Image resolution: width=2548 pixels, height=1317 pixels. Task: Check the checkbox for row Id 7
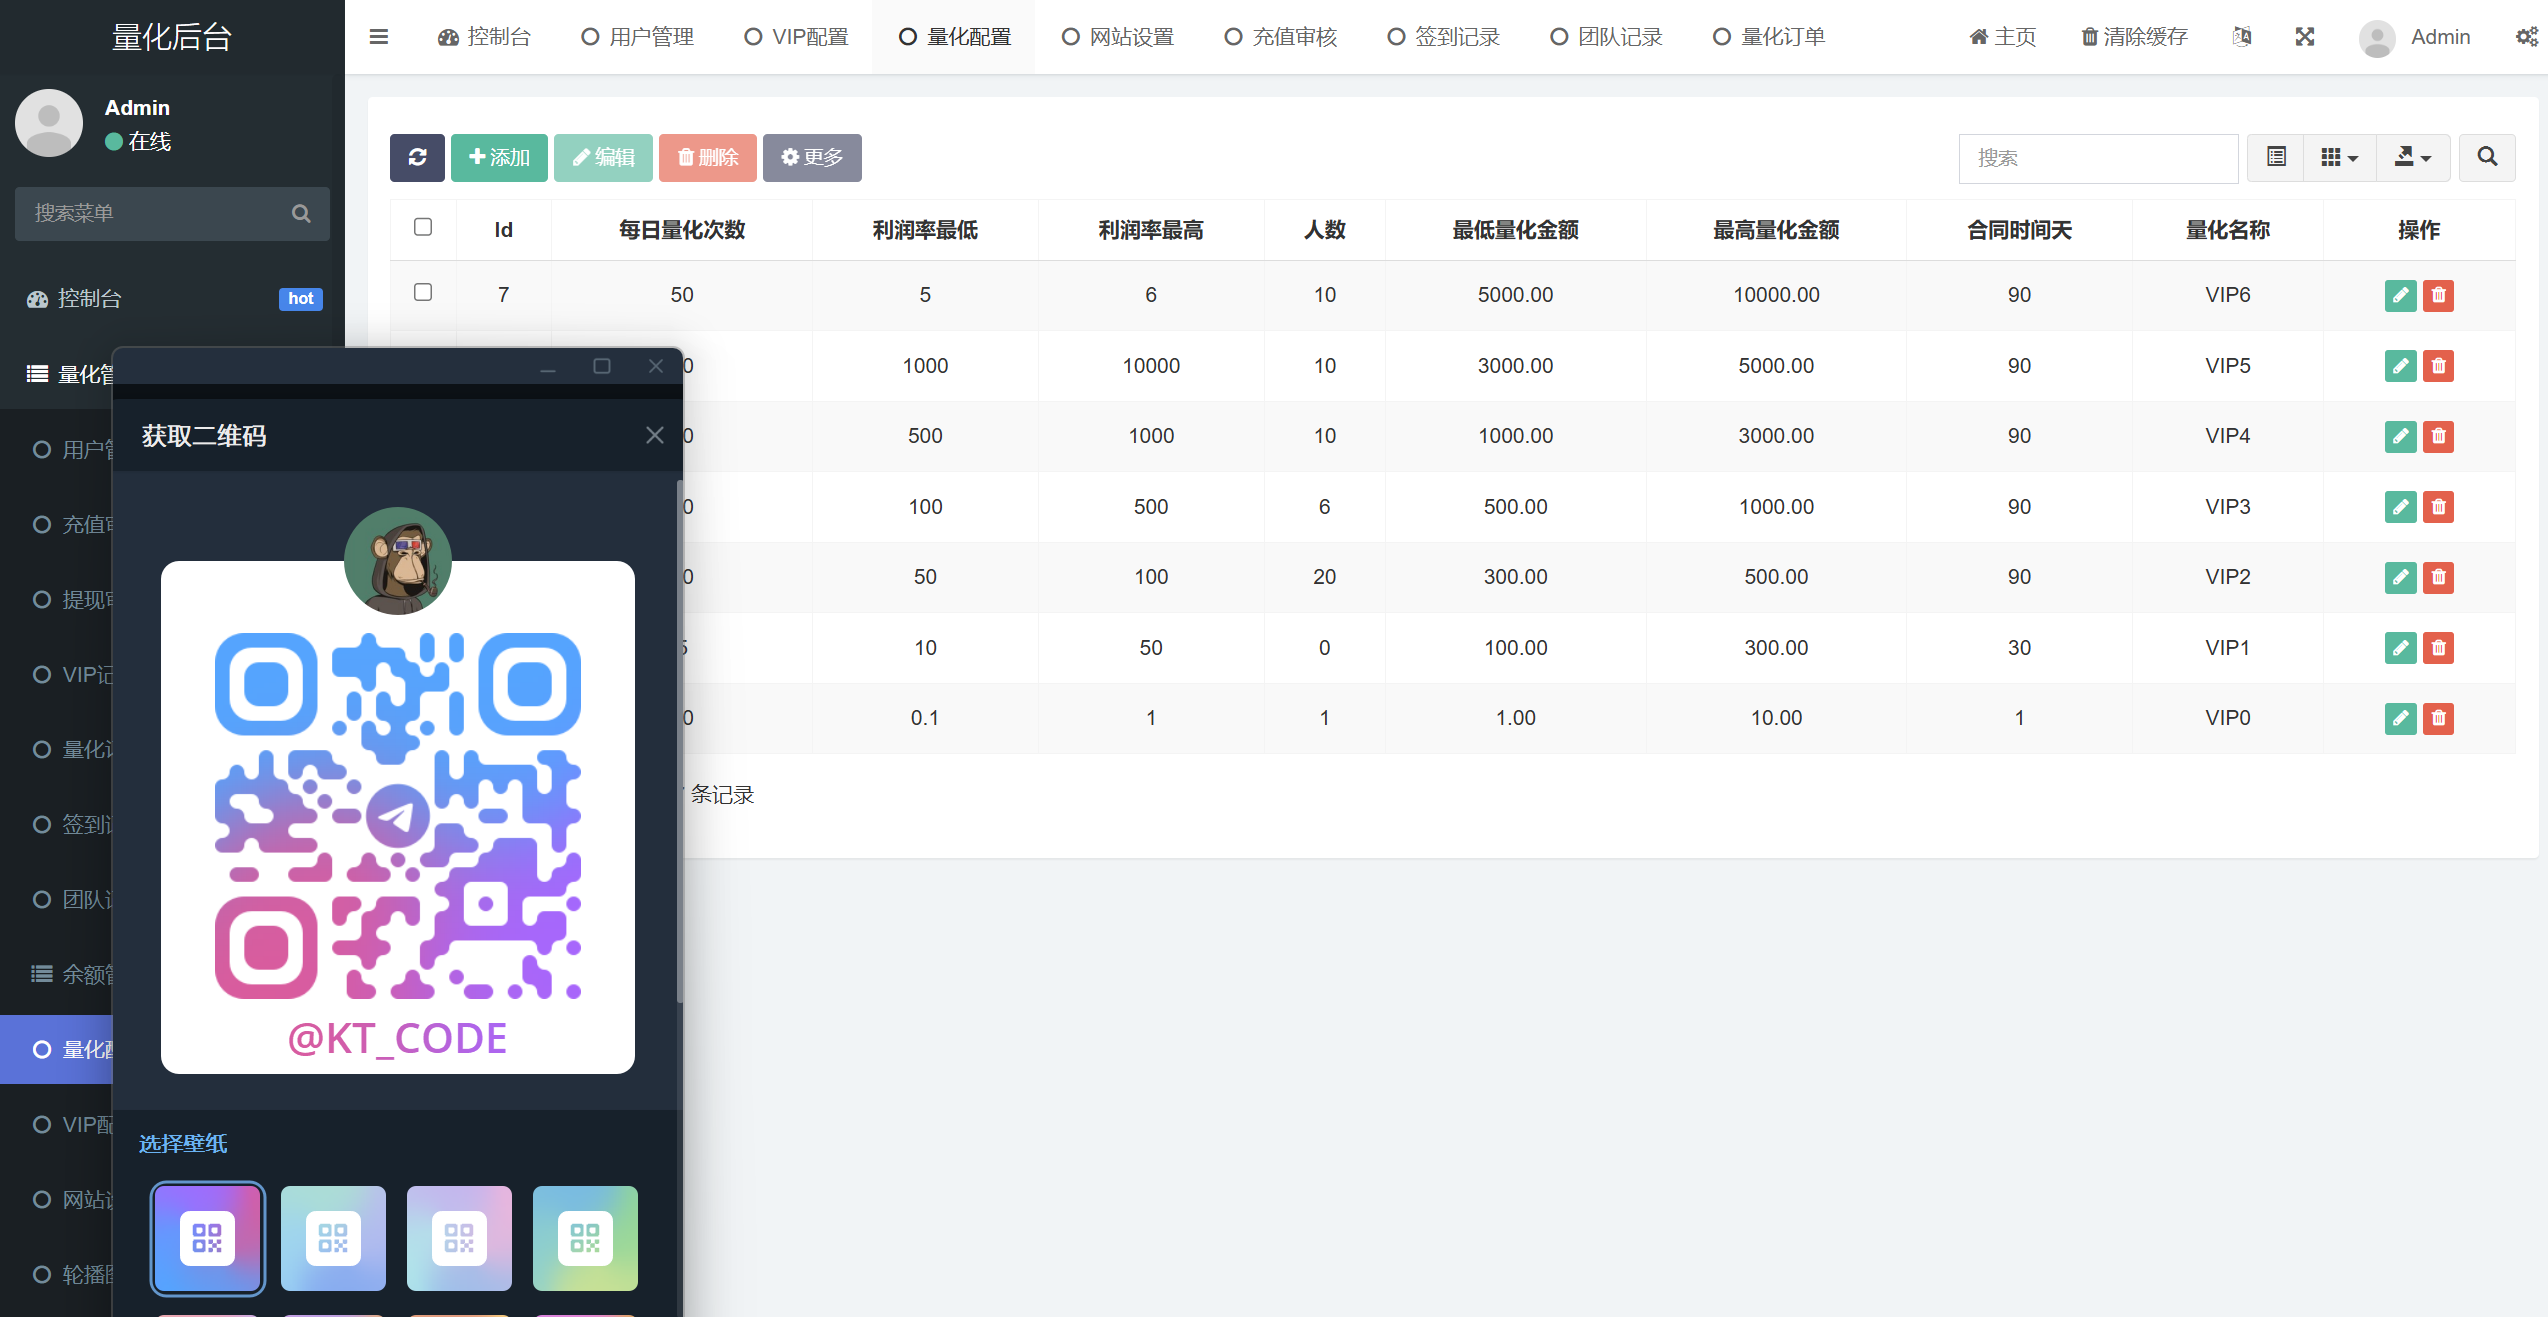[423, 292]
